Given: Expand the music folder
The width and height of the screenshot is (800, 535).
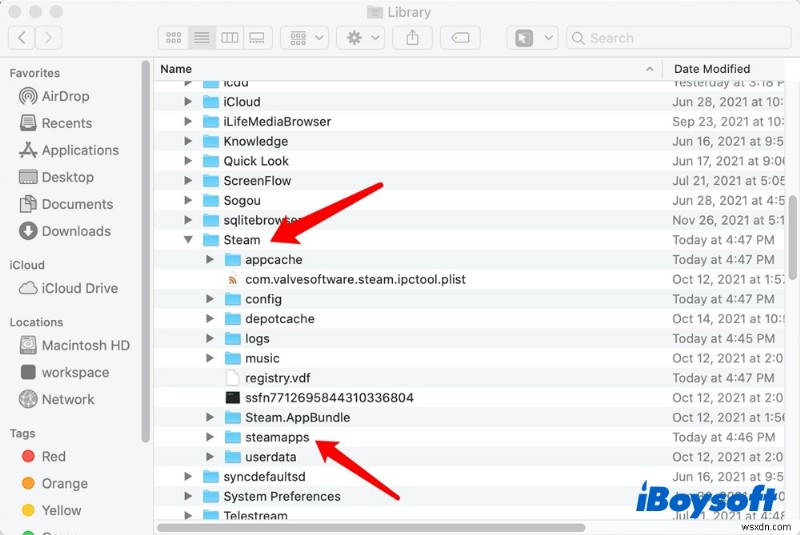Looking at the screenshot, I should point(210,358).
